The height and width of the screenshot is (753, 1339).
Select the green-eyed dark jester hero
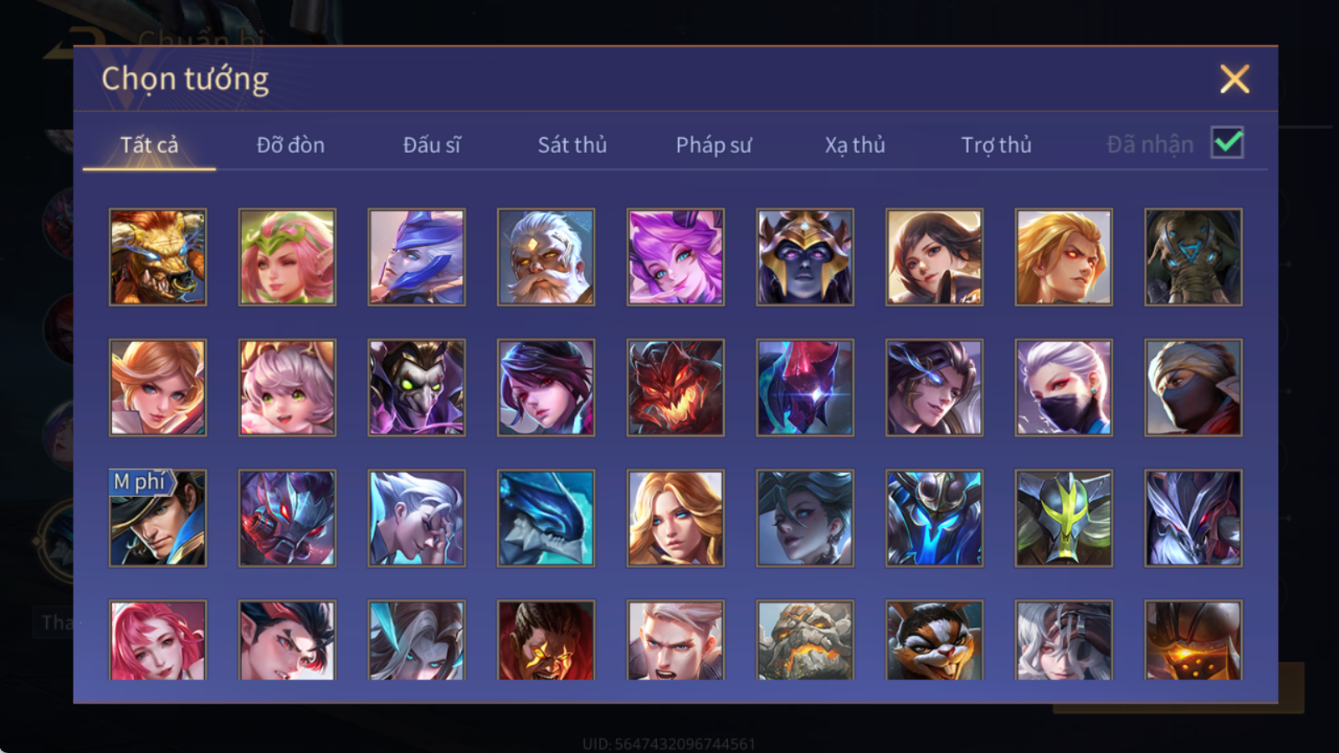point(417,388)
